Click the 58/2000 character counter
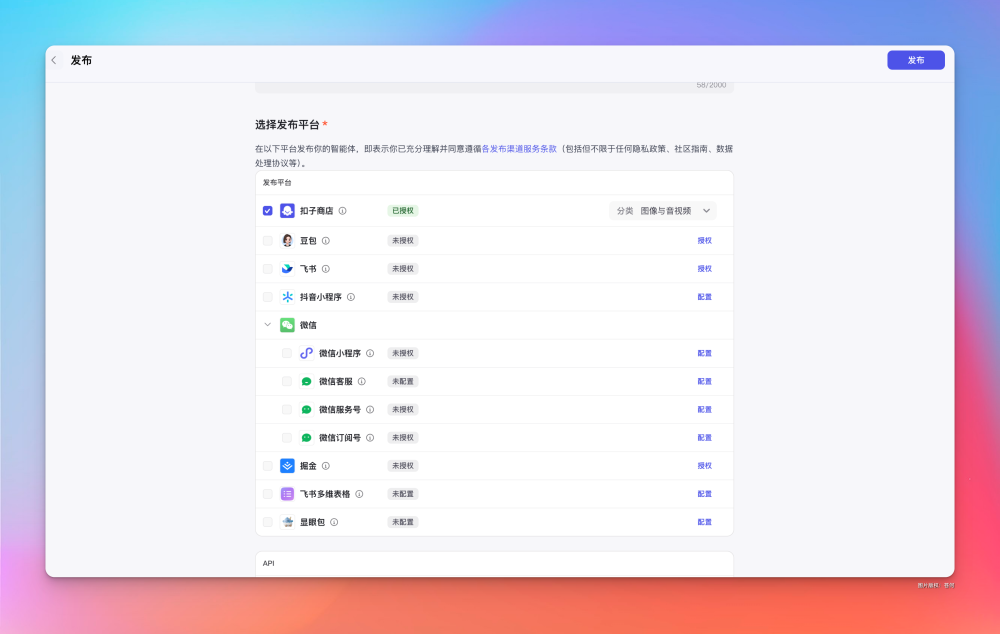This screenshot has width=1000, height=634. [x=711, y=85]
